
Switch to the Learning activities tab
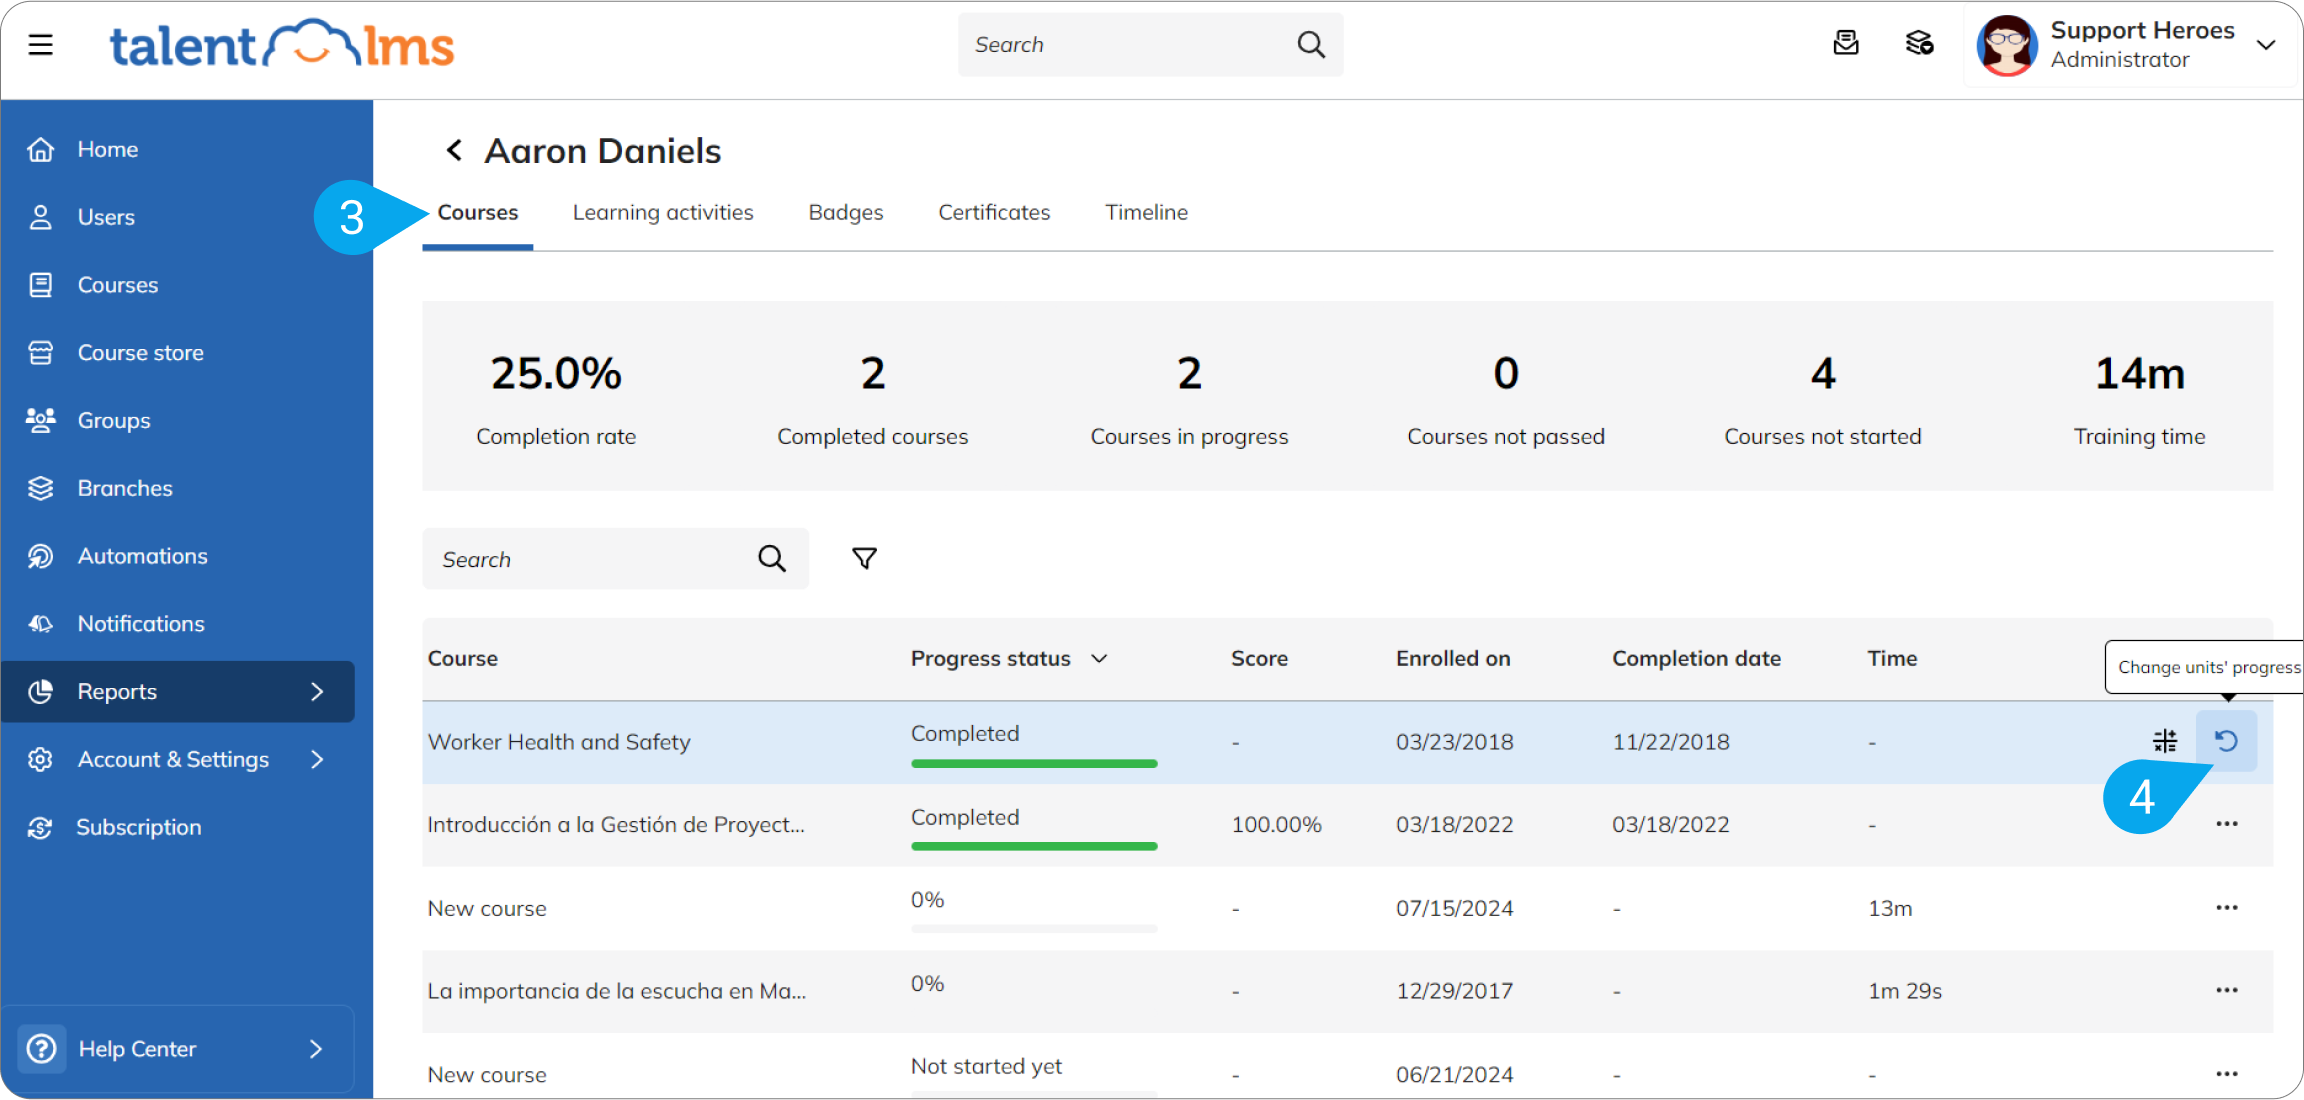[x=663, y=213]
